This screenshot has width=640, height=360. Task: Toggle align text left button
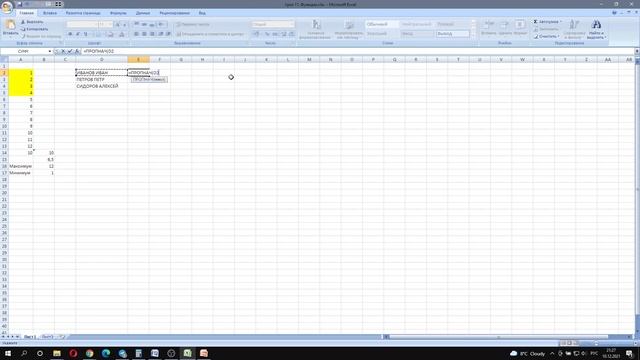point(136,34)
